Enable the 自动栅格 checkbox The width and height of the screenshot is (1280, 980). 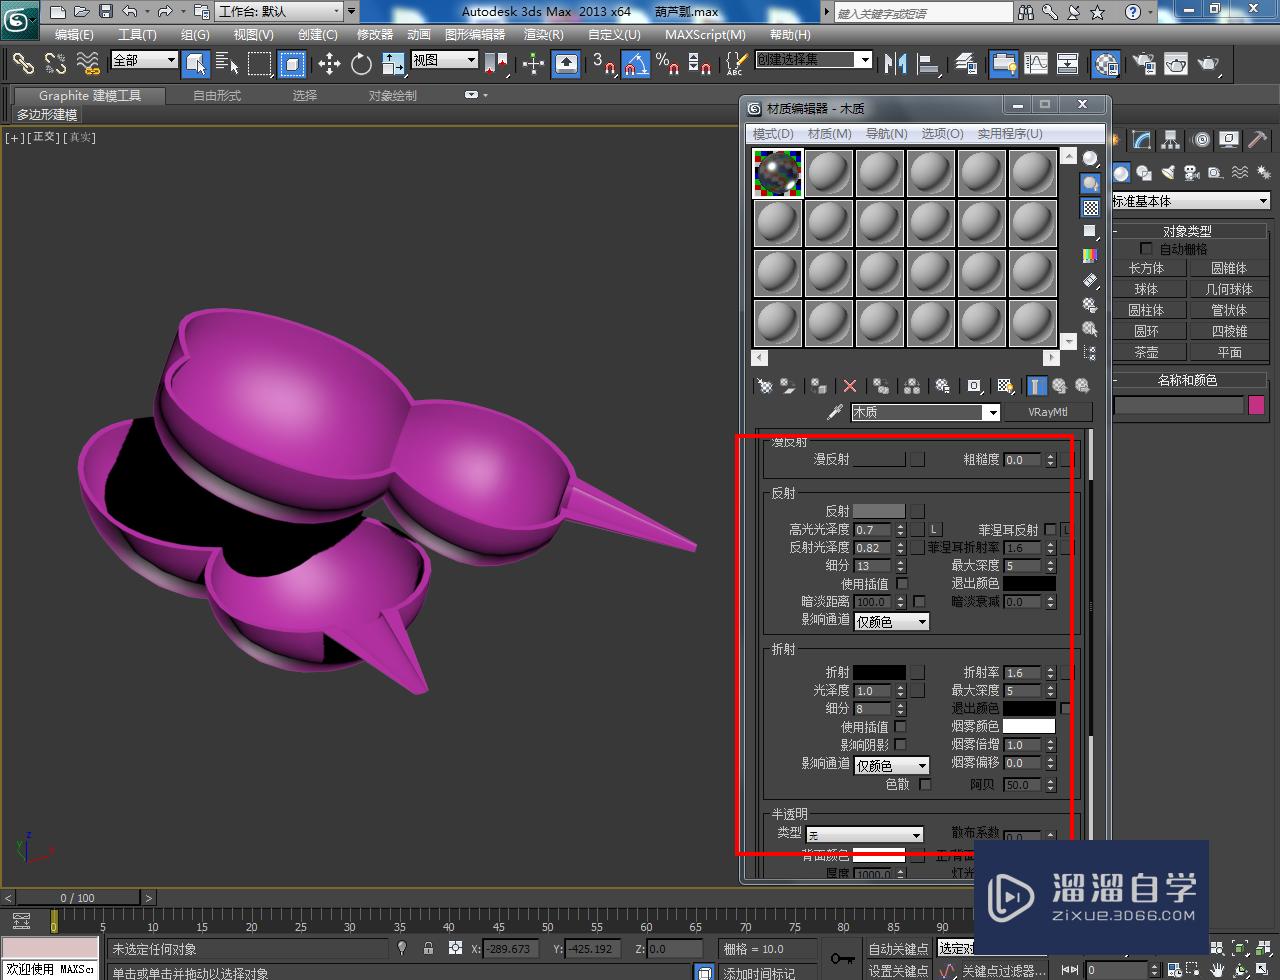click(x=1146, y=249)
